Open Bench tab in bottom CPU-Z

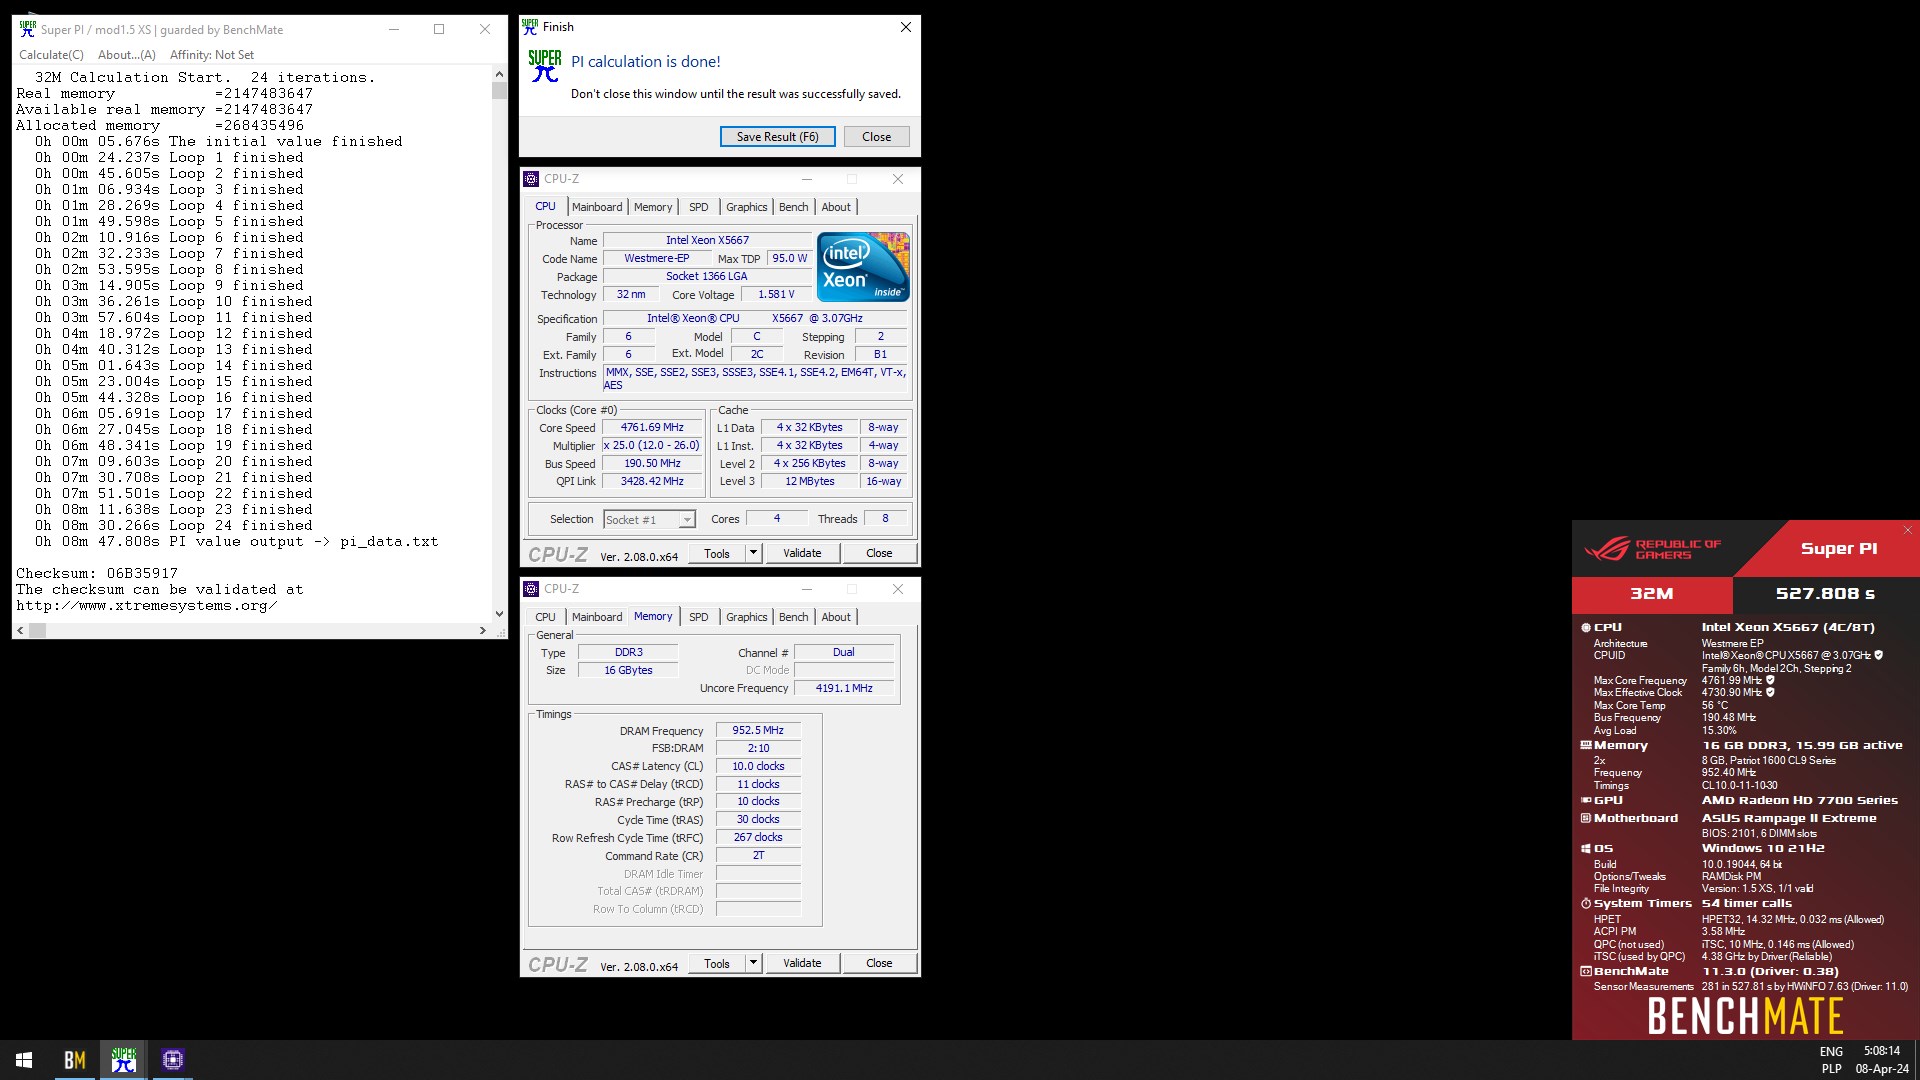coord(794,617)
